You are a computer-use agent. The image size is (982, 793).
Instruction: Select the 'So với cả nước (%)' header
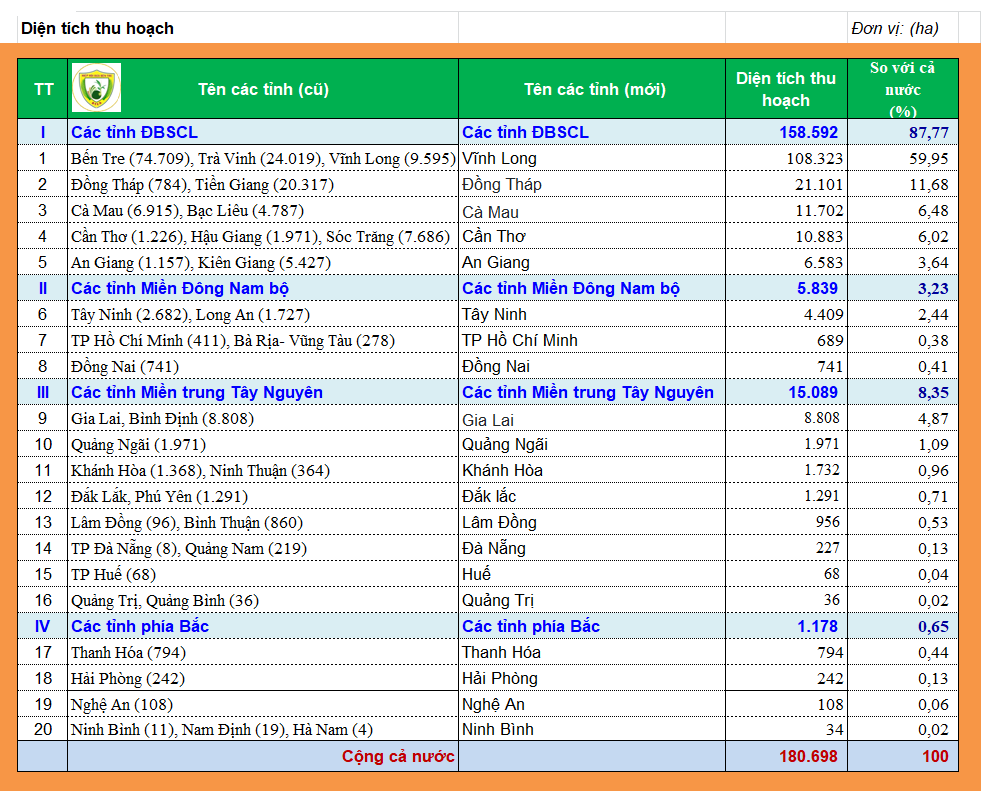(902, 89)
